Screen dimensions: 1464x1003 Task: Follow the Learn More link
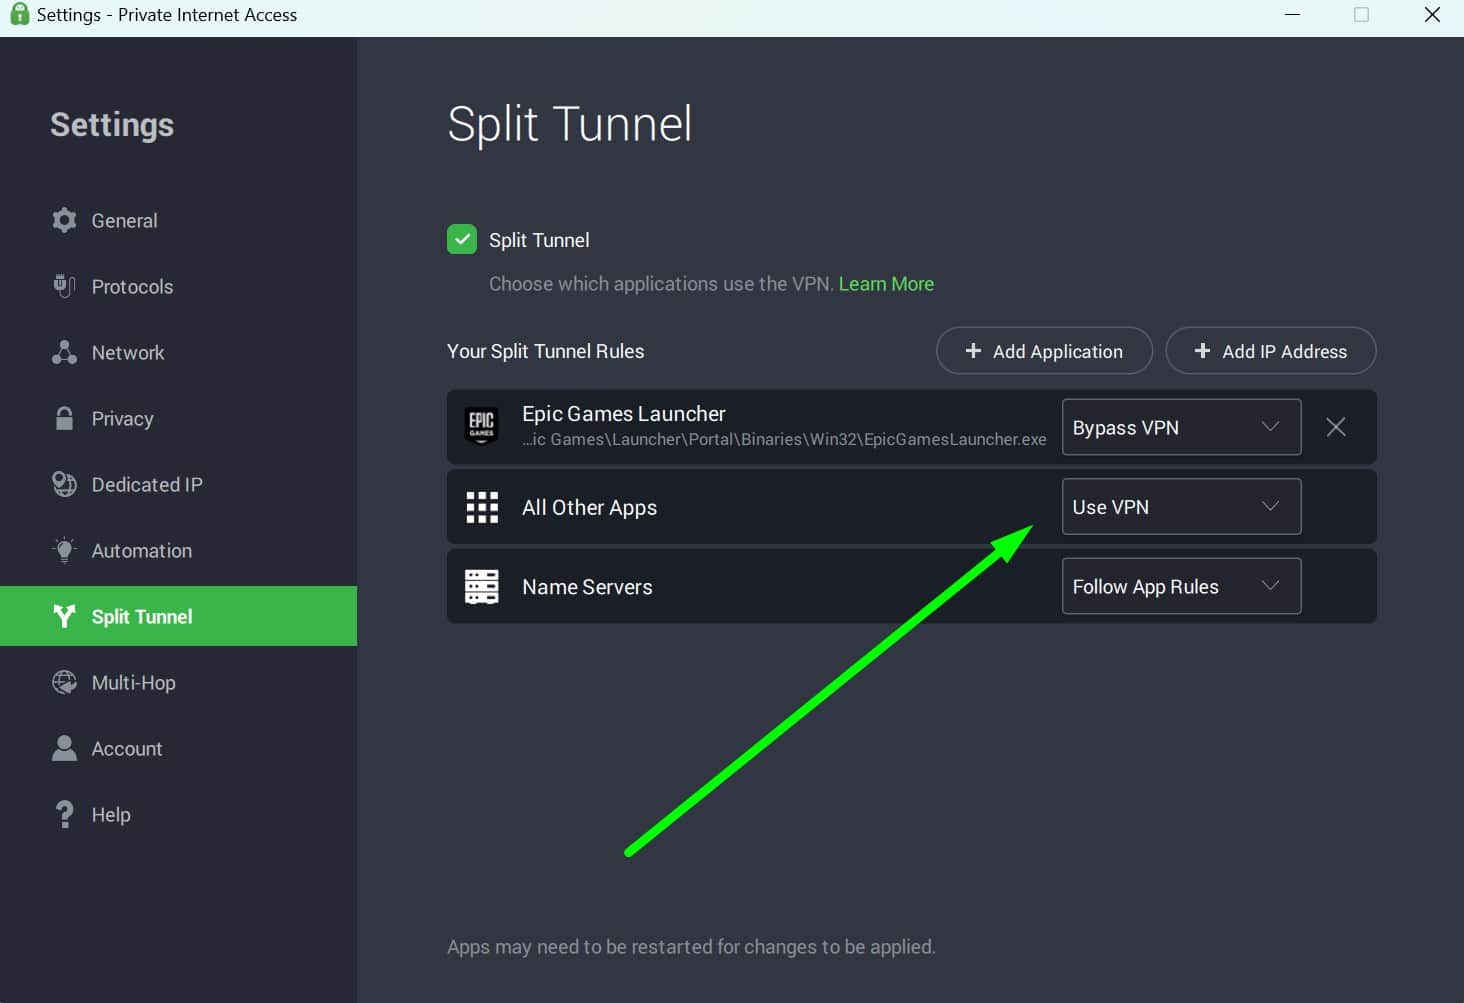pyautogui.click(x=886, y=284)
